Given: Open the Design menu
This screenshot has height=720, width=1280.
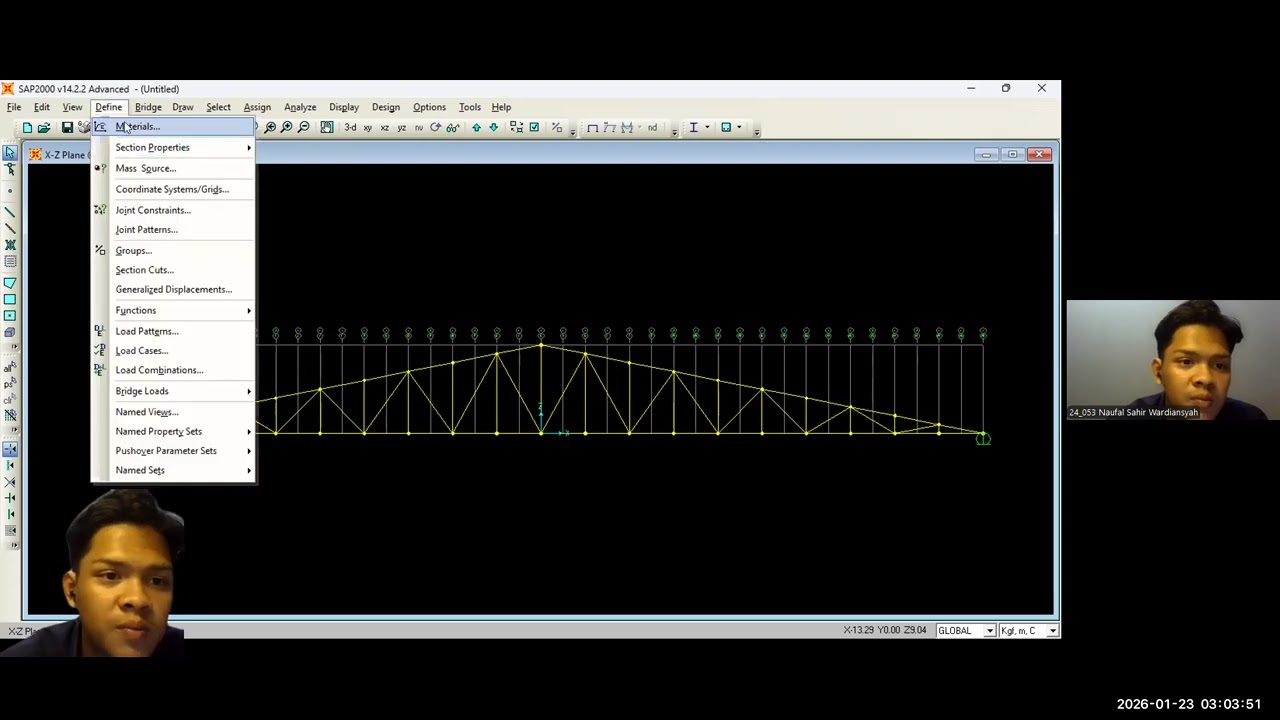Looking at the screenshot, I should [386, 107].
